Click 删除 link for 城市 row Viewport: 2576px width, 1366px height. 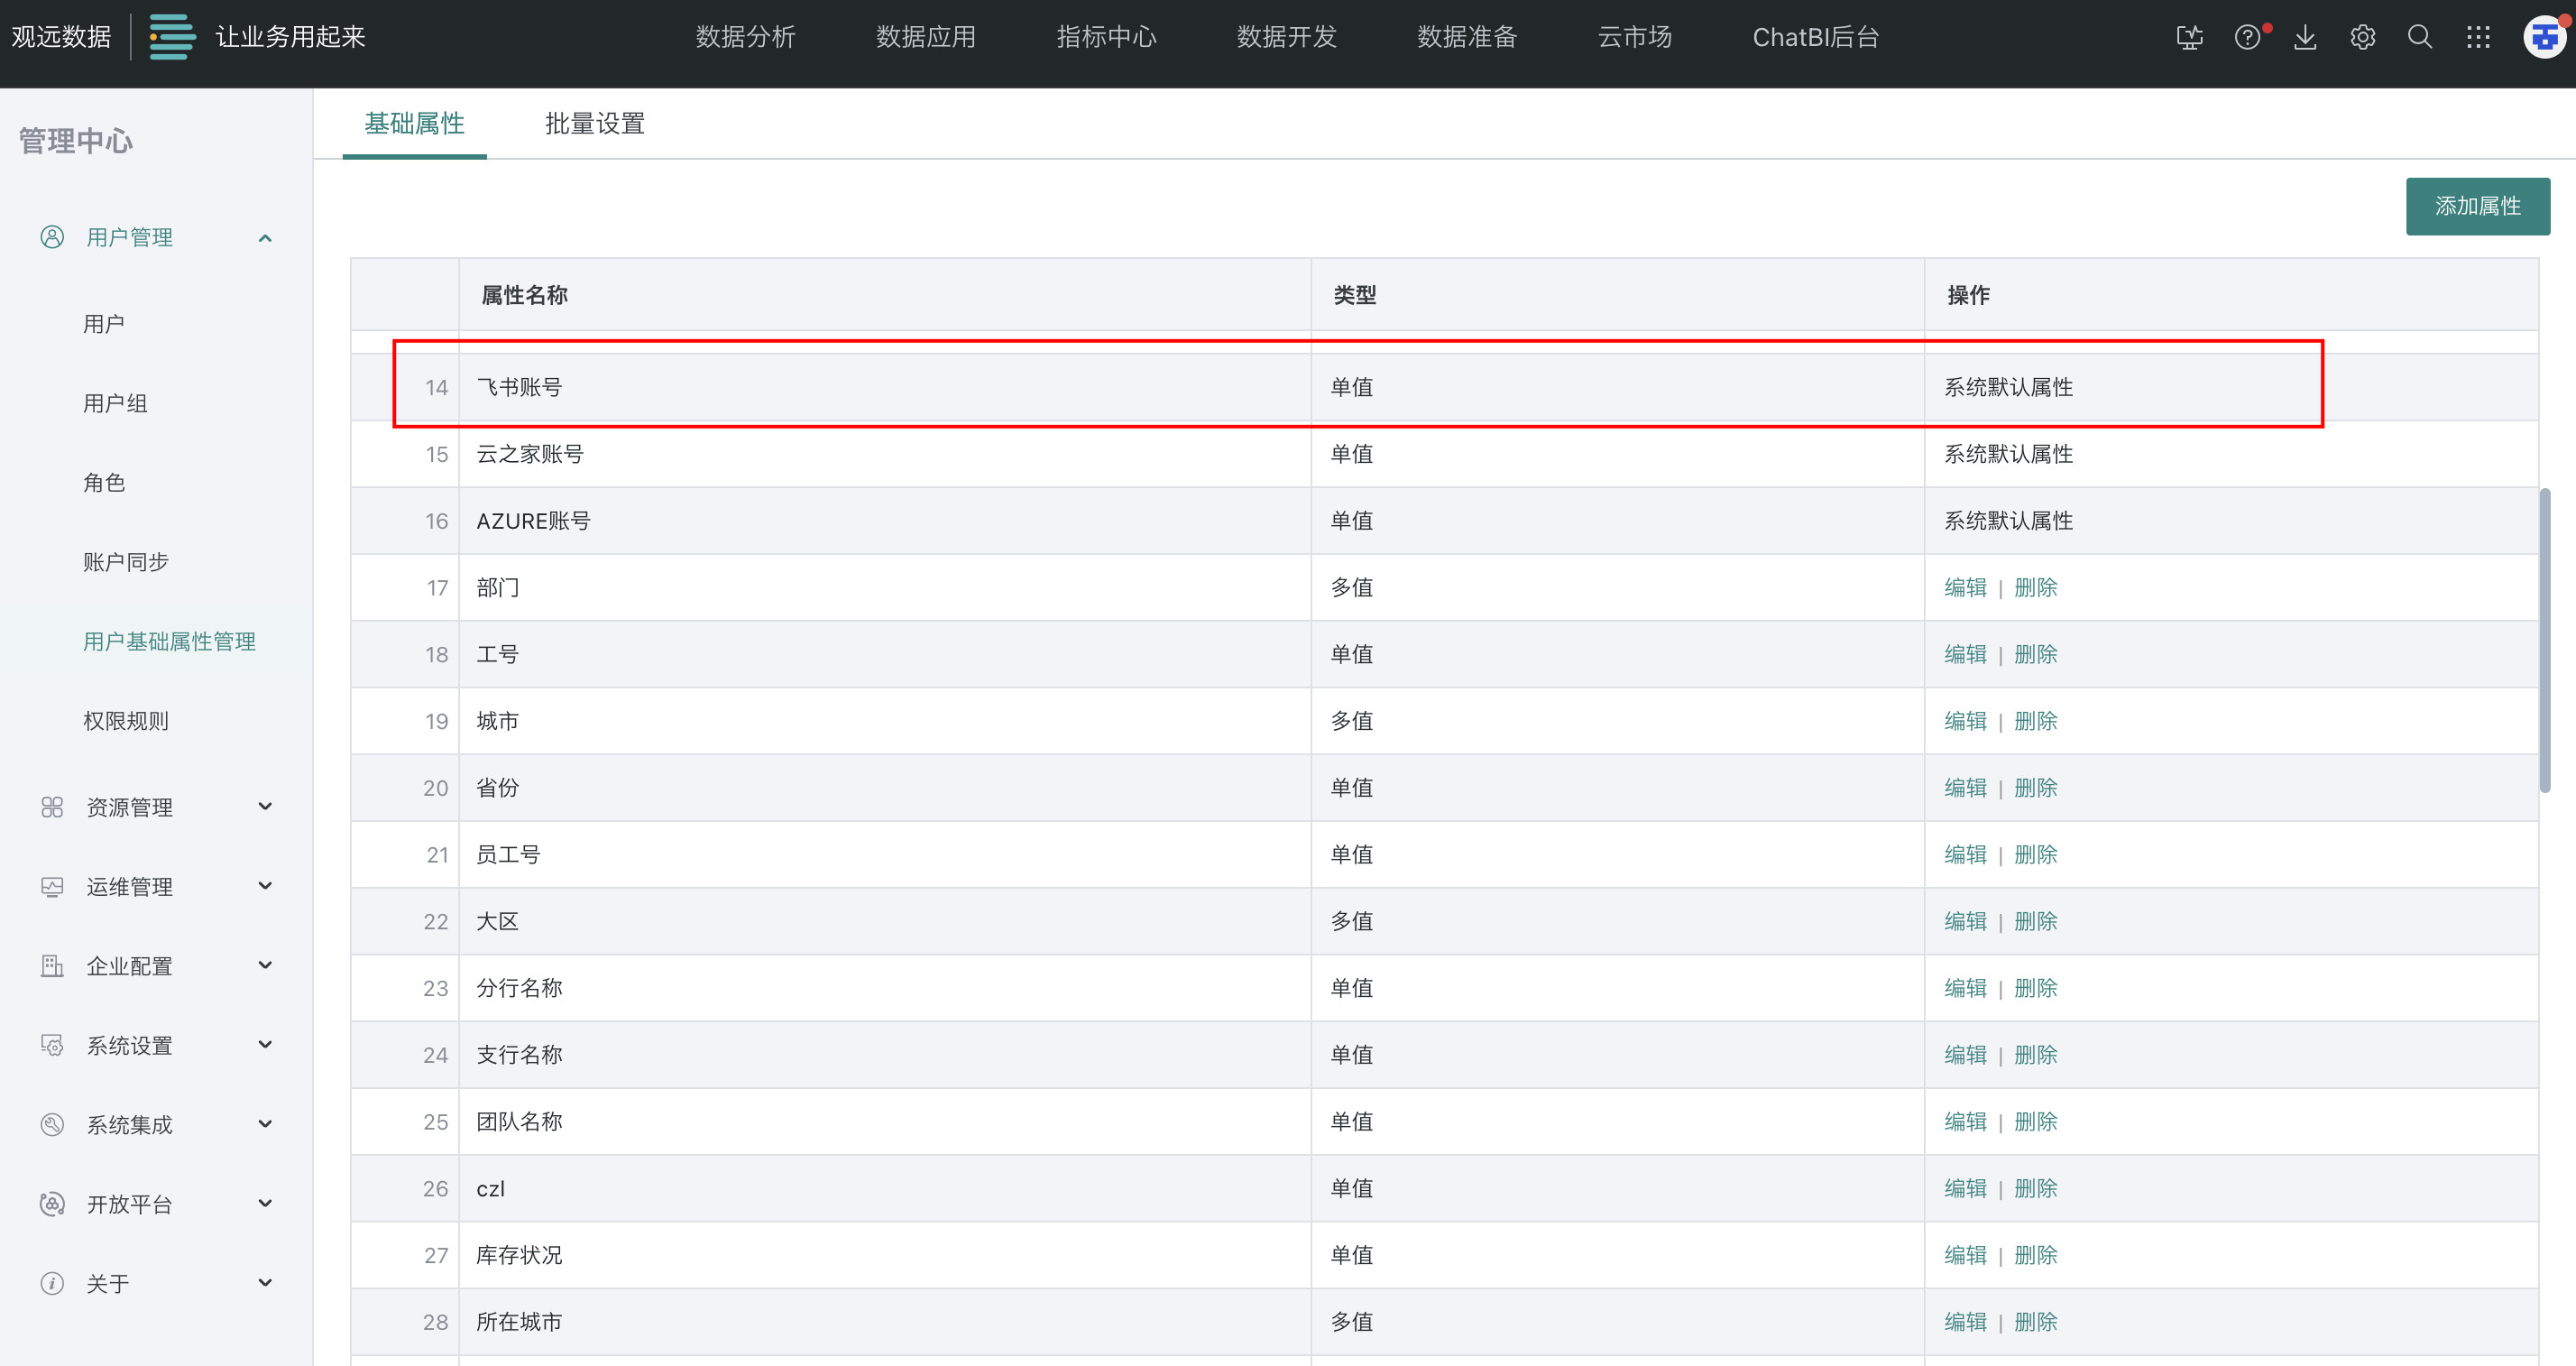coord(2035,721)
